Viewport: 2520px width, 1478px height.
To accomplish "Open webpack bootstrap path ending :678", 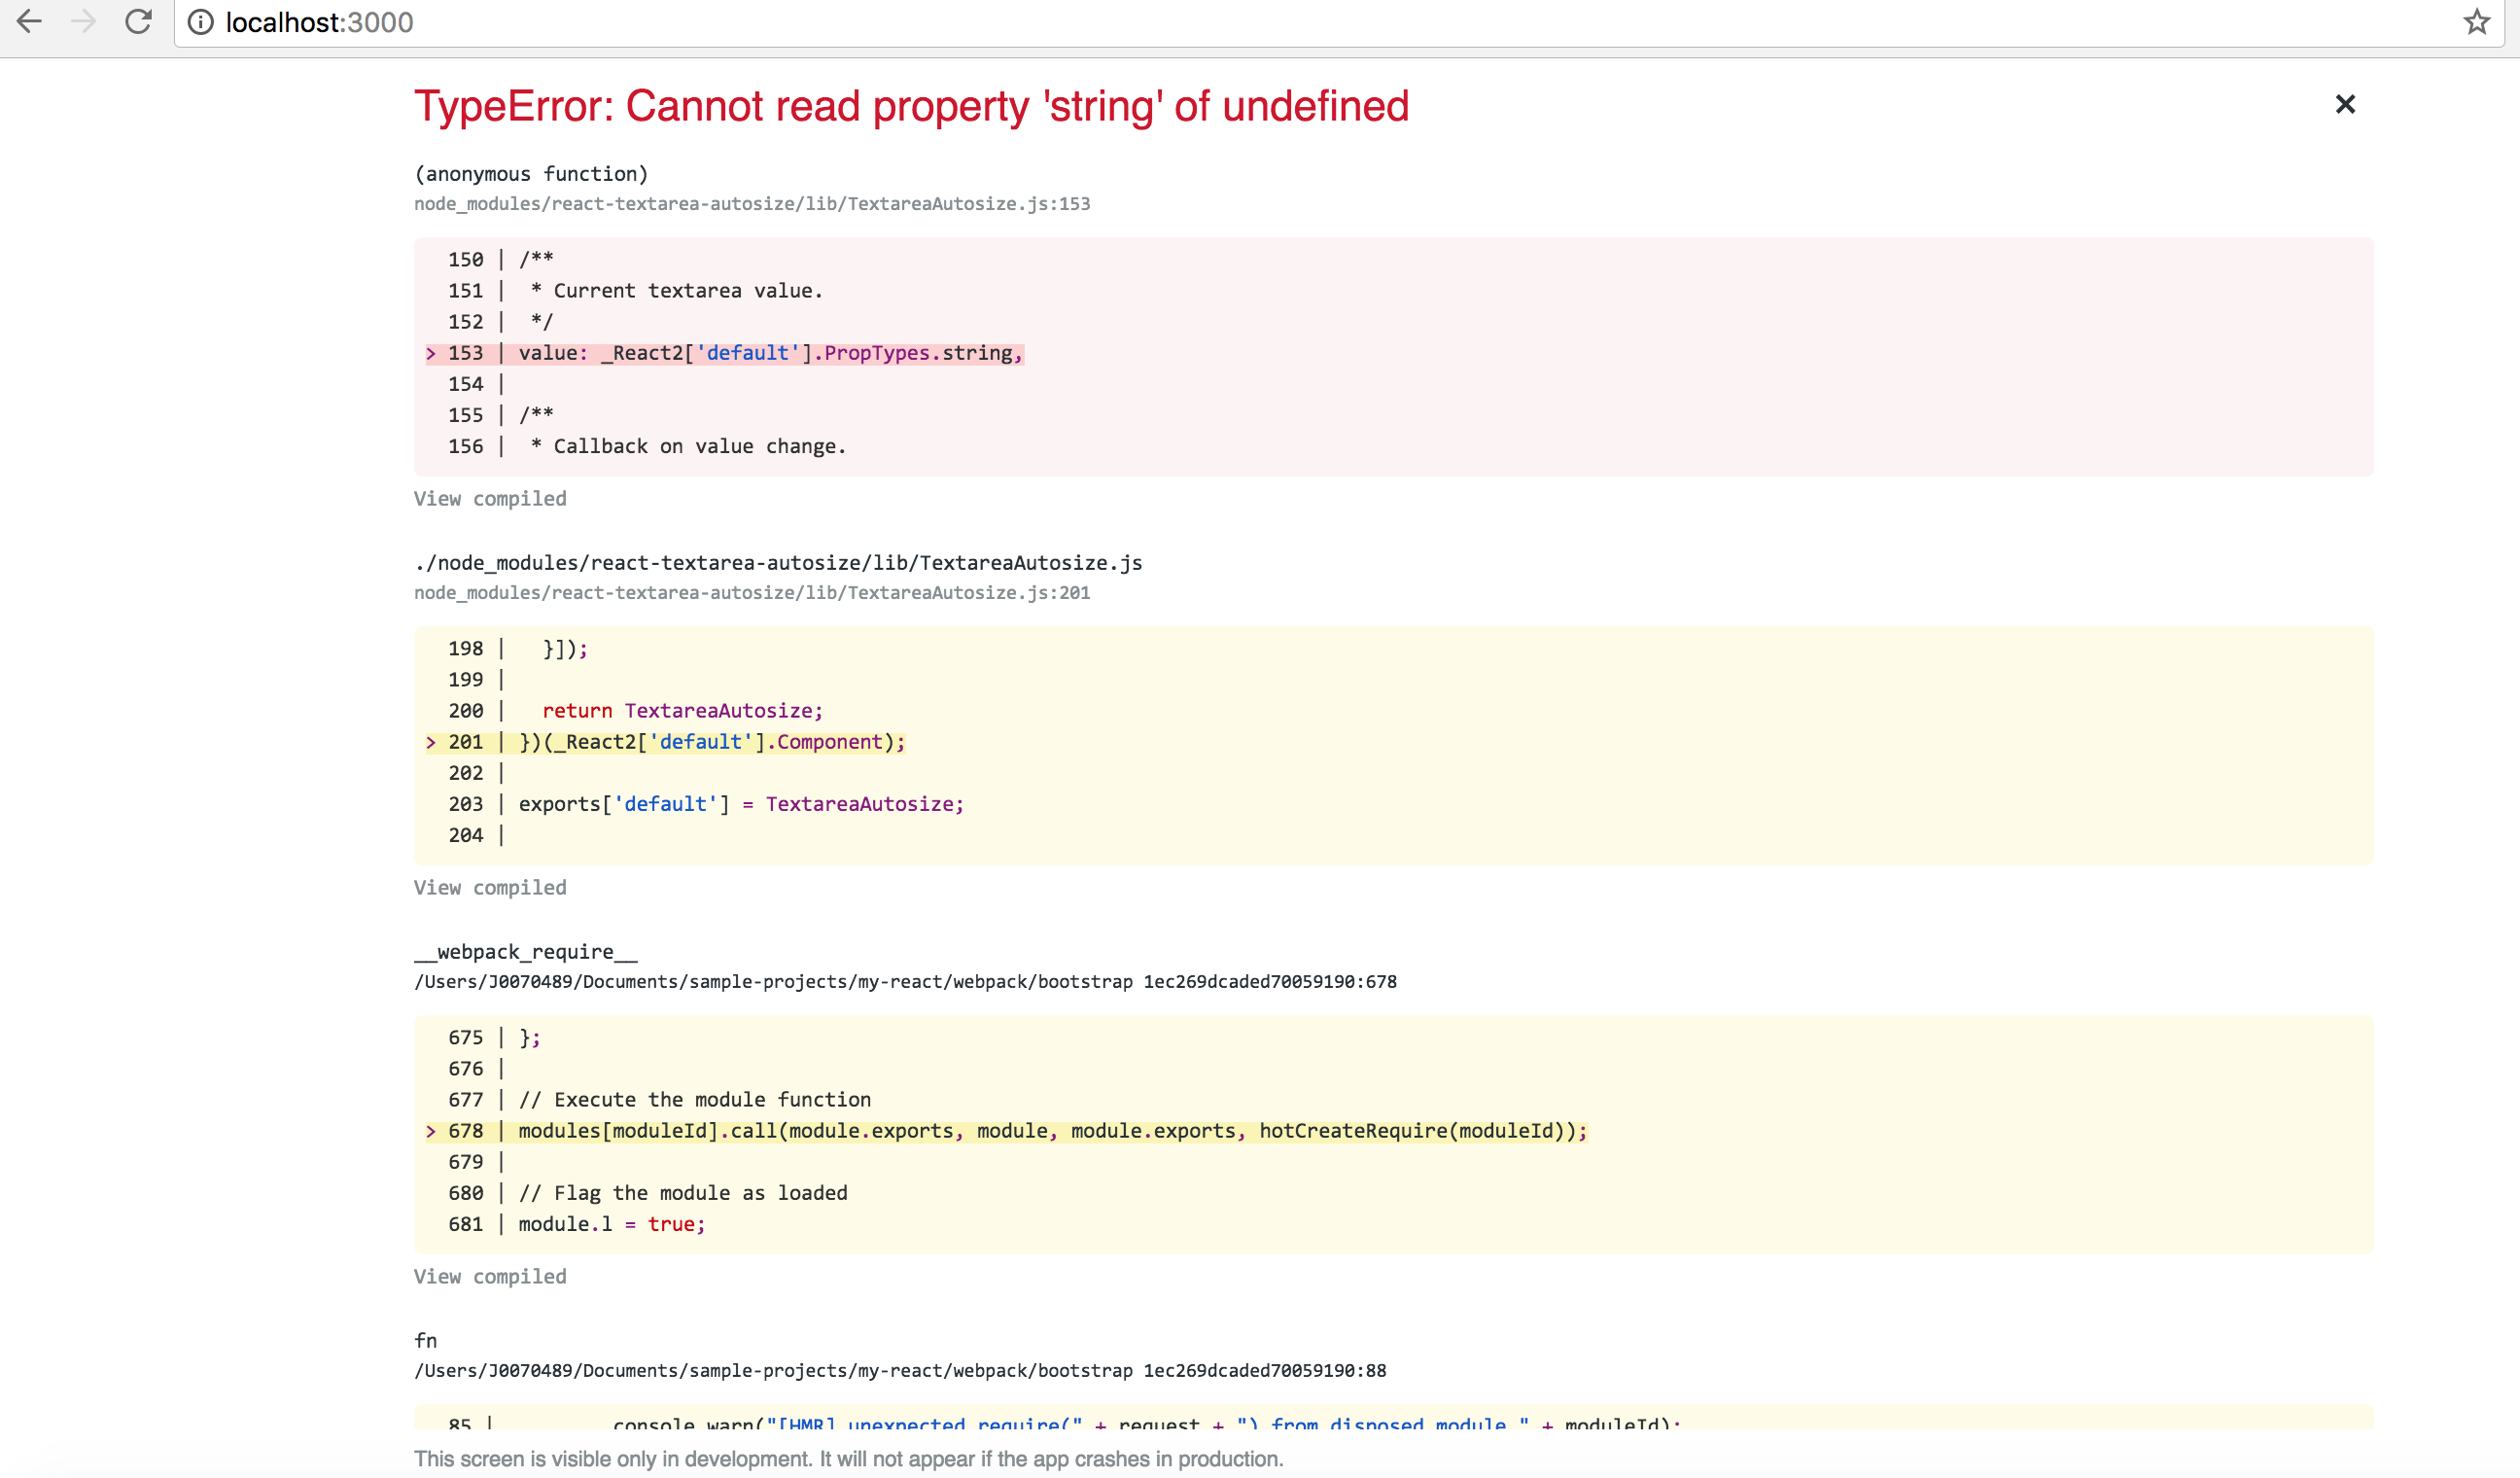I will point(905,981).
